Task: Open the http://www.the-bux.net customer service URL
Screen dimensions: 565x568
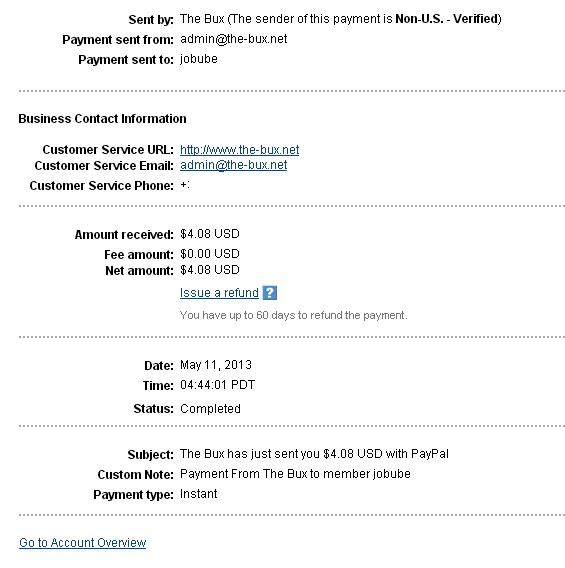Action: tap(239, 150)
